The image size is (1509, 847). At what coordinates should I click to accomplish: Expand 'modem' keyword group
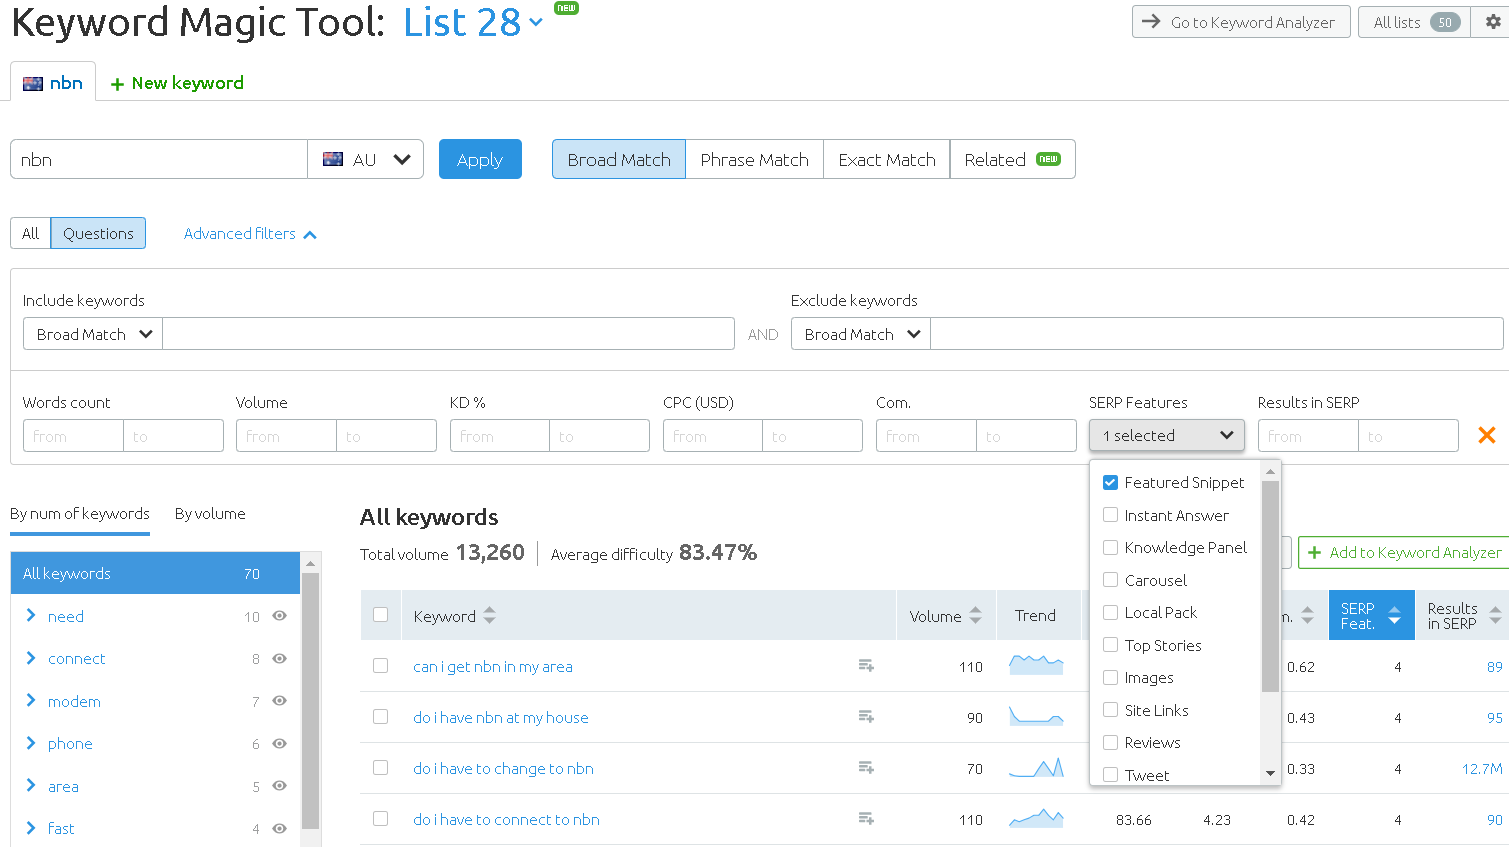[31, 701]
